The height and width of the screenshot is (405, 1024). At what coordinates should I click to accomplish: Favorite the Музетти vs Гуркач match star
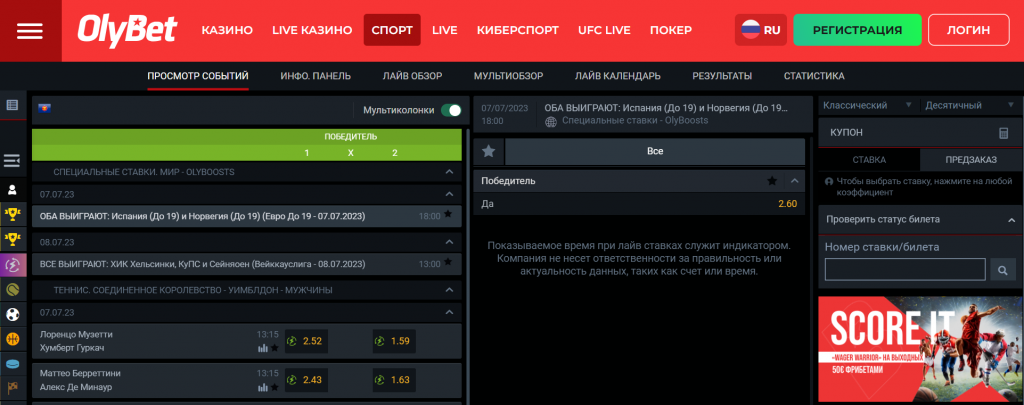[275, 348]
